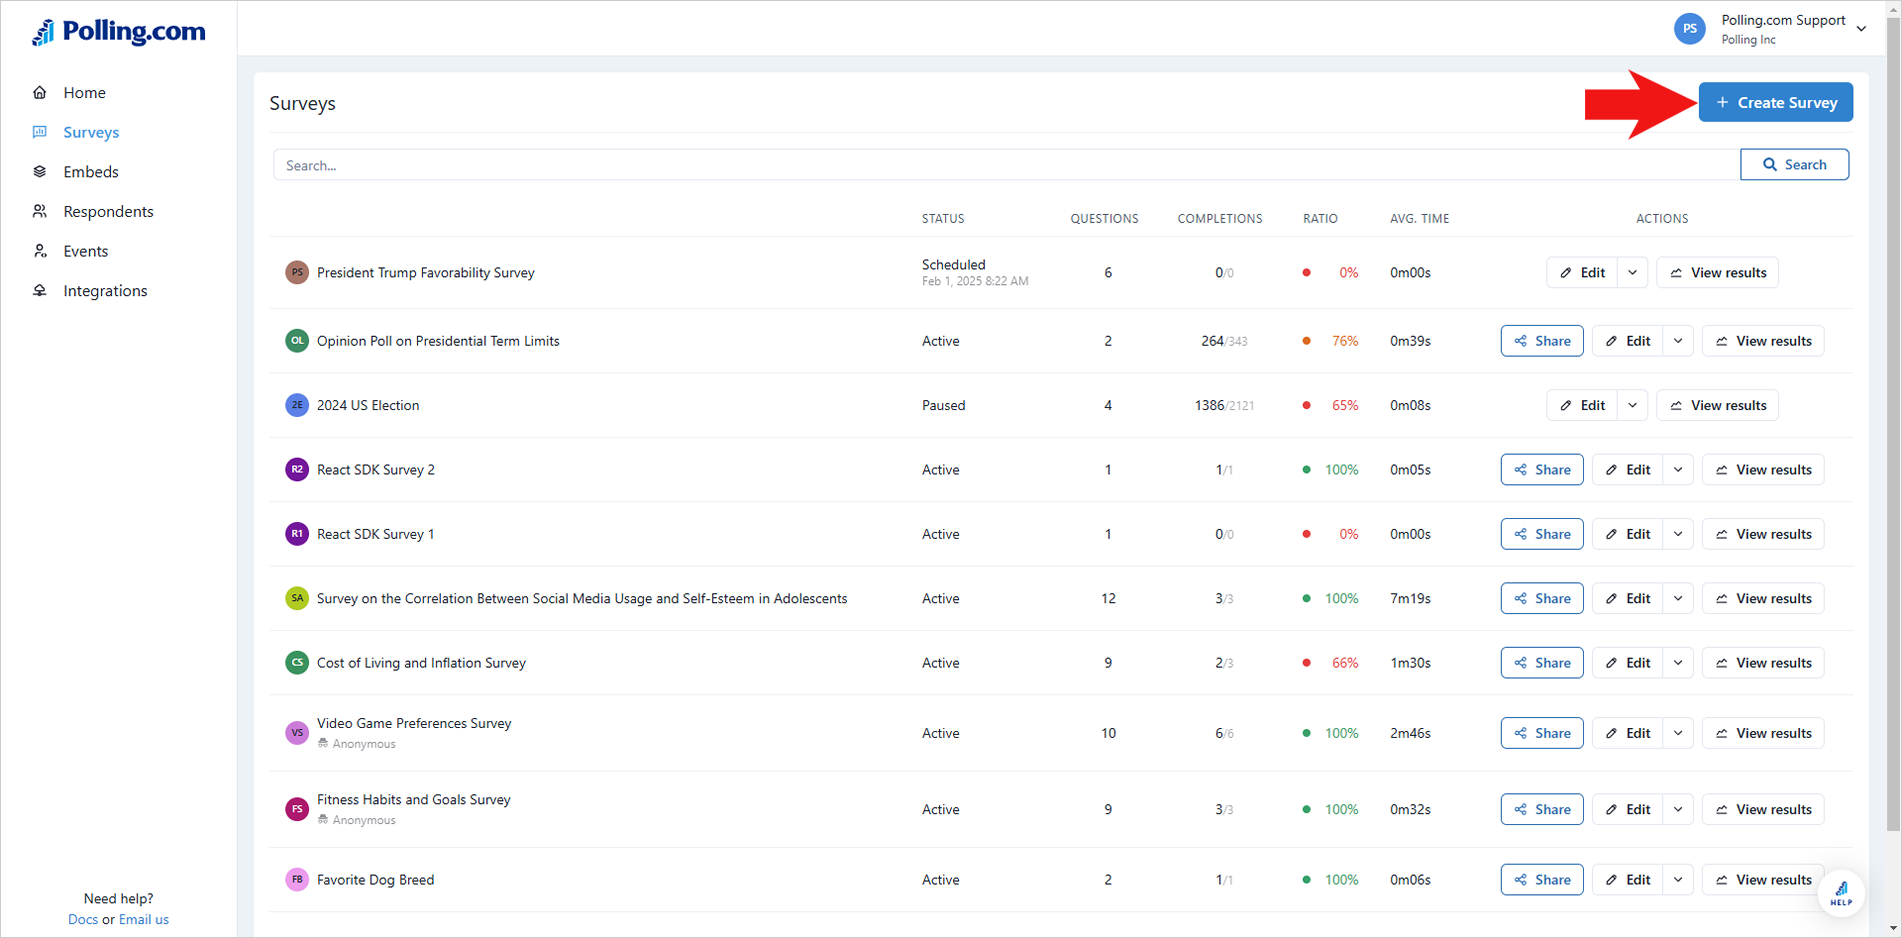
Task: Click the Create Survey button
Action: coord(1775,102)
